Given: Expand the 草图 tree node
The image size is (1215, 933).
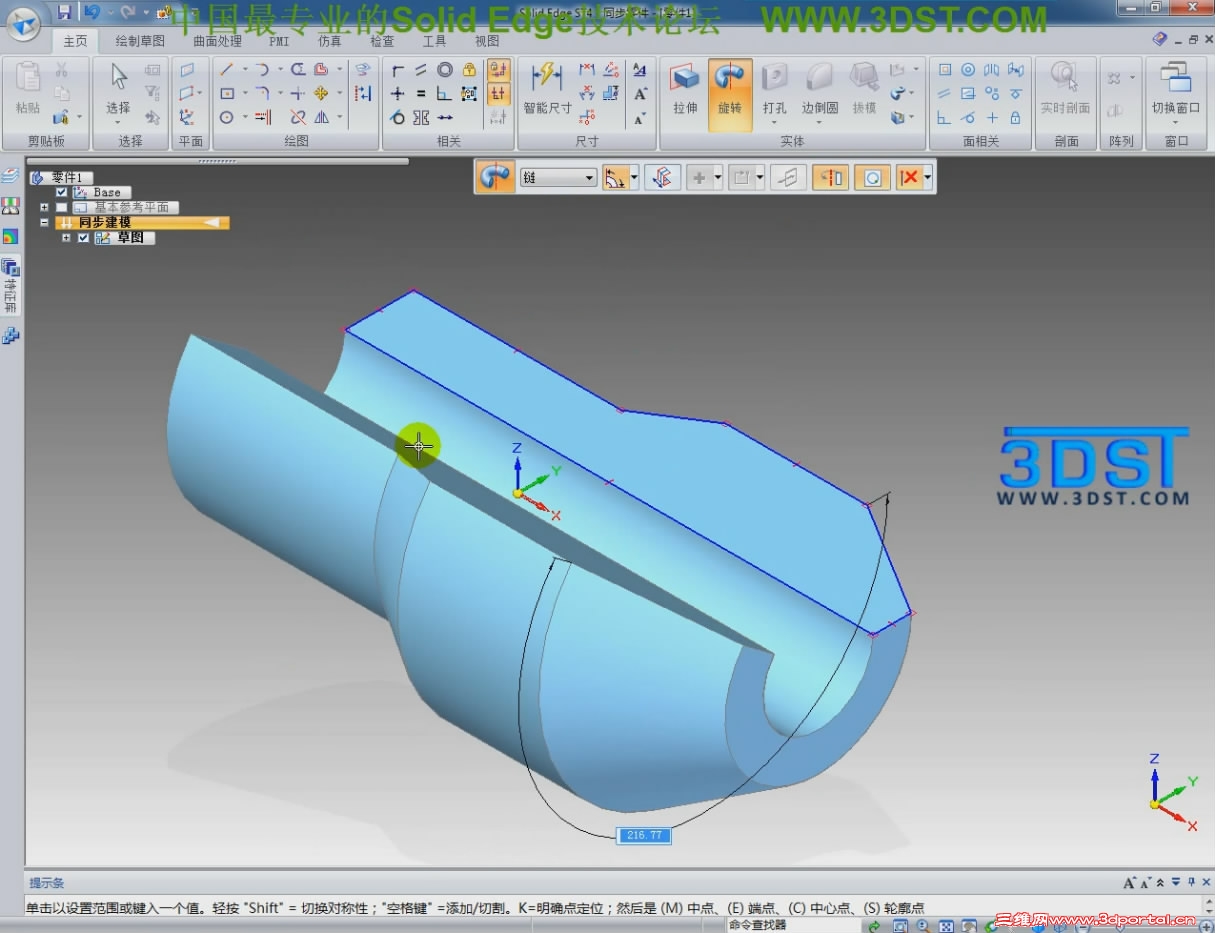Looking at the screenshot, I should tap(67, 238).
